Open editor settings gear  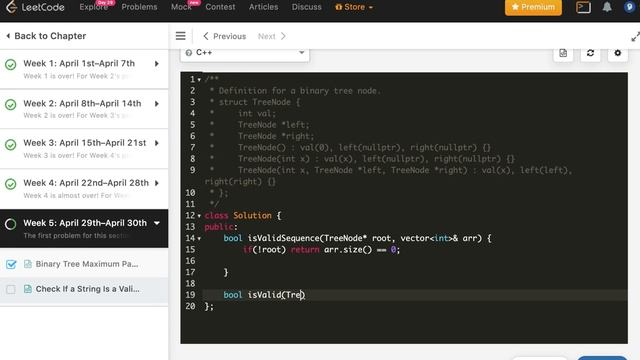click(x=618, y=53)
